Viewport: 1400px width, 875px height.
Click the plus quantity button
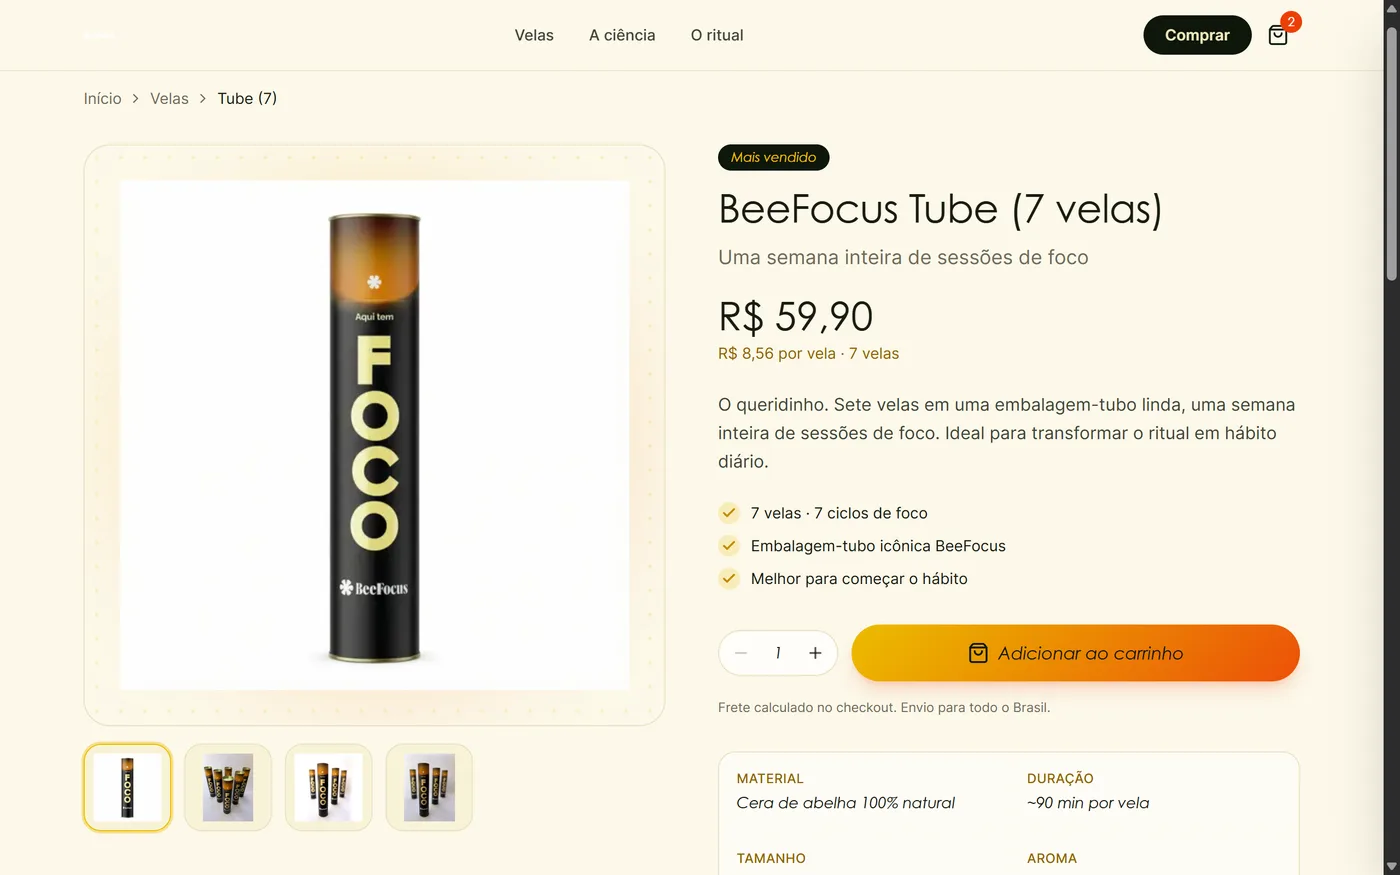[x=815, y=653]
